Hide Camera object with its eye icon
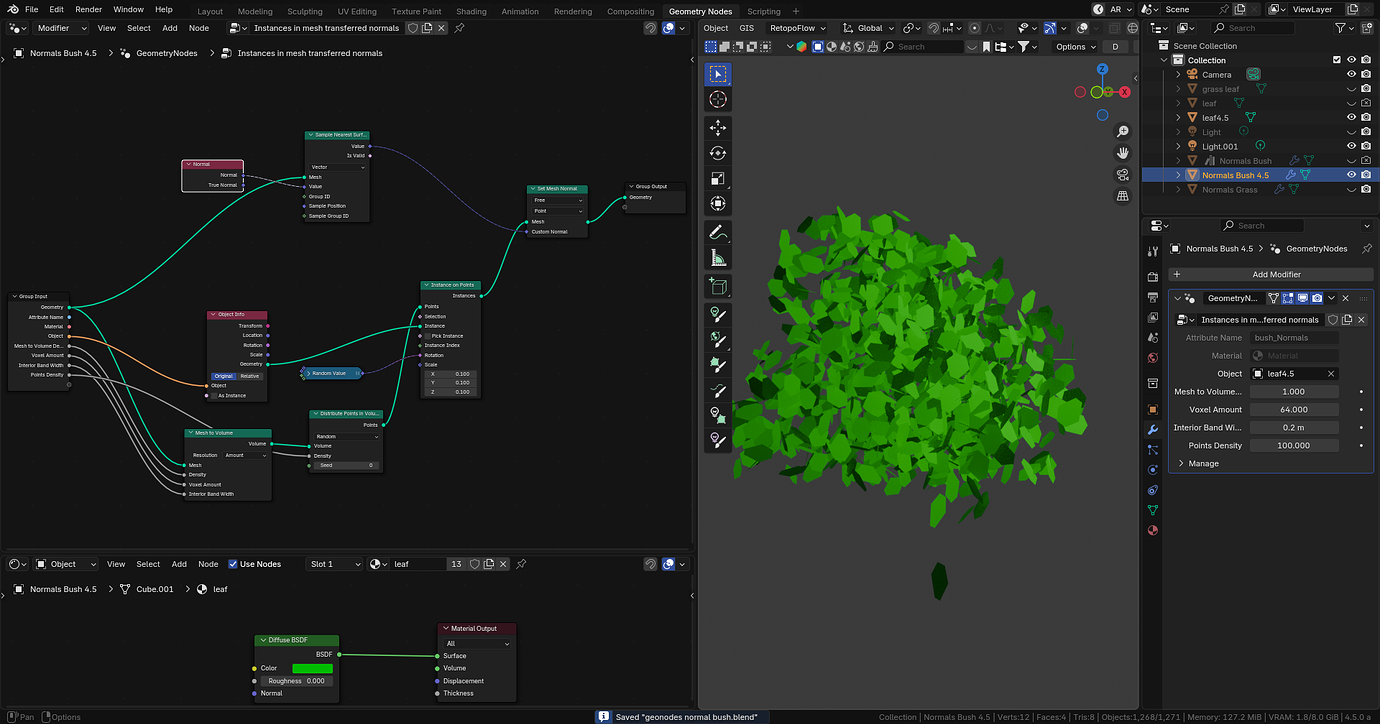This screenshot has height=724, width=1380. [x=1352, y=74]
